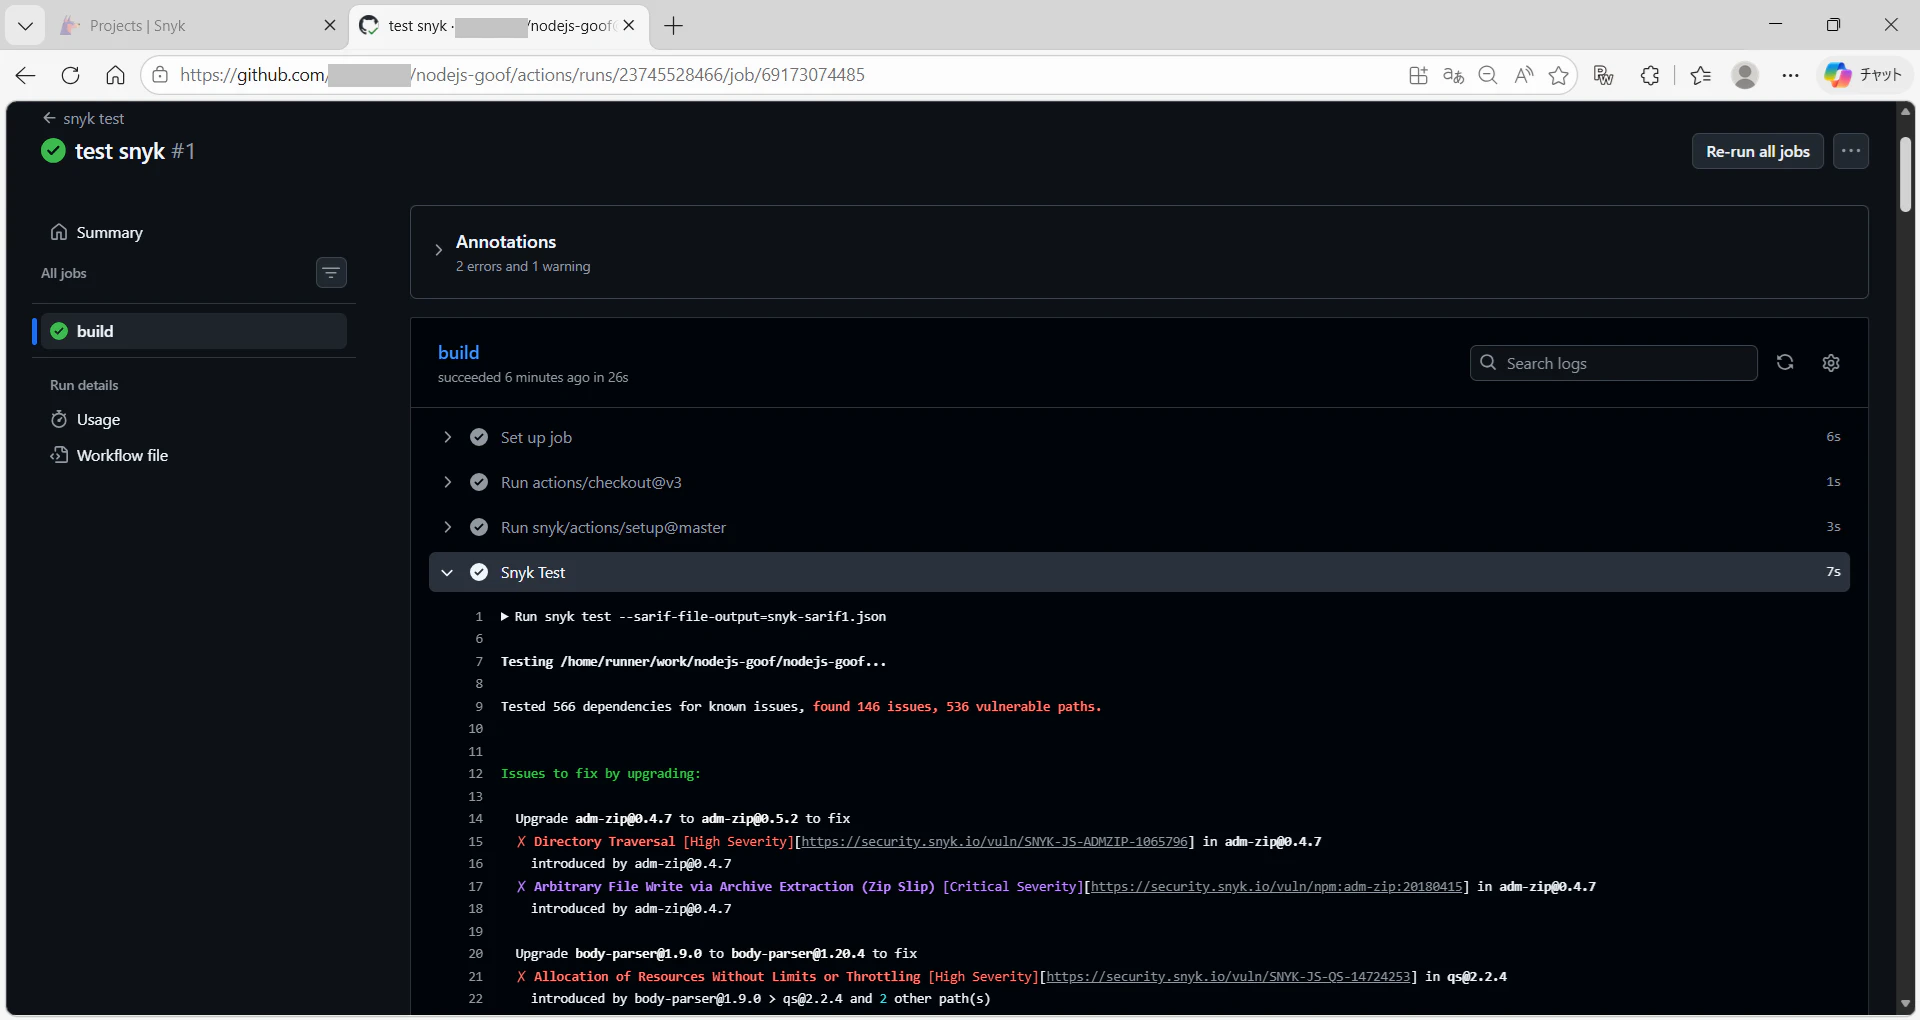Click the Re-run all jobs button

pyautogui.click(x=1758, y=151)
